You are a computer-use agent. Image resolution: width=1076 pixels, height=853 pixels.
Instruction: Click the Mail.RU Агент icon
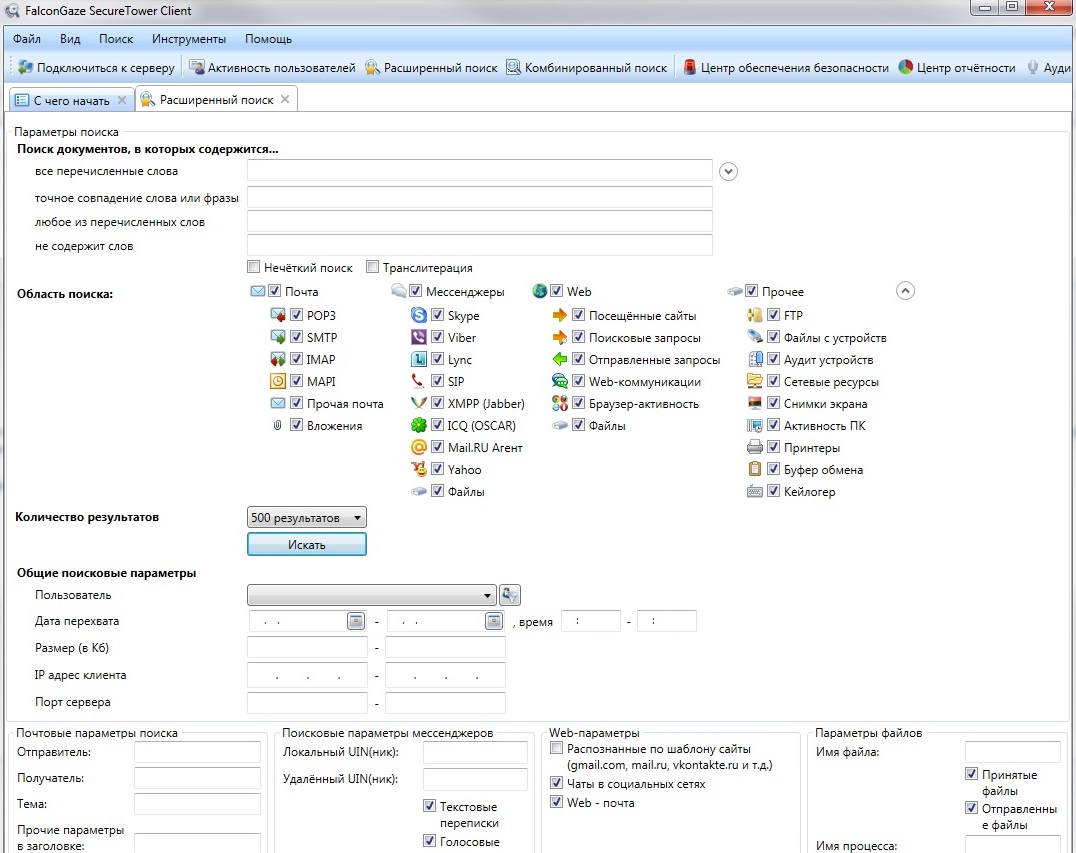click(x=419, y=447)
